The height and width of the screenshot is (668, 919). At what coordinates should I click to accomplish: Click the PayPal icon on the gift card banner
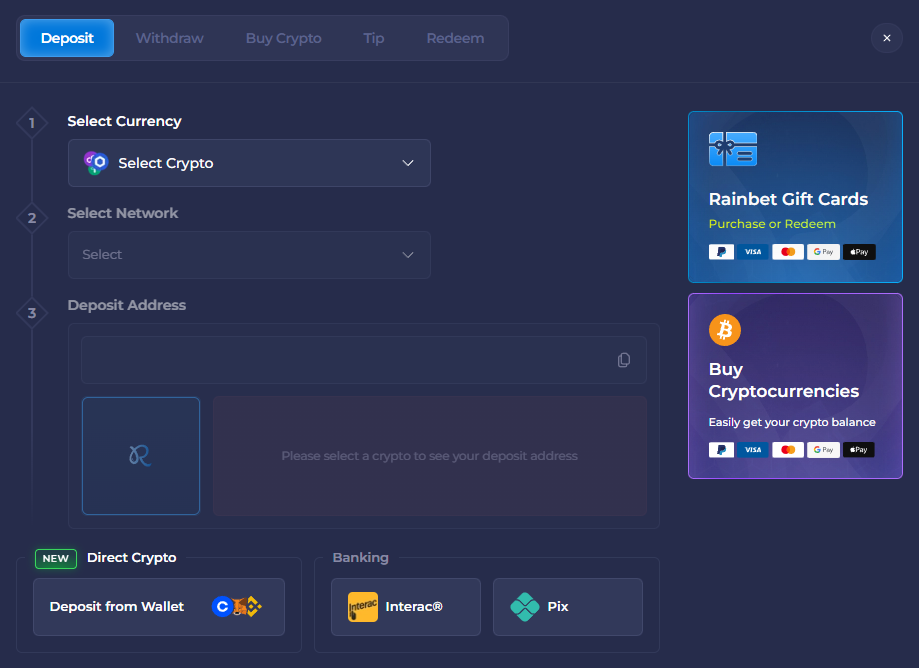[x=721, y=251]
